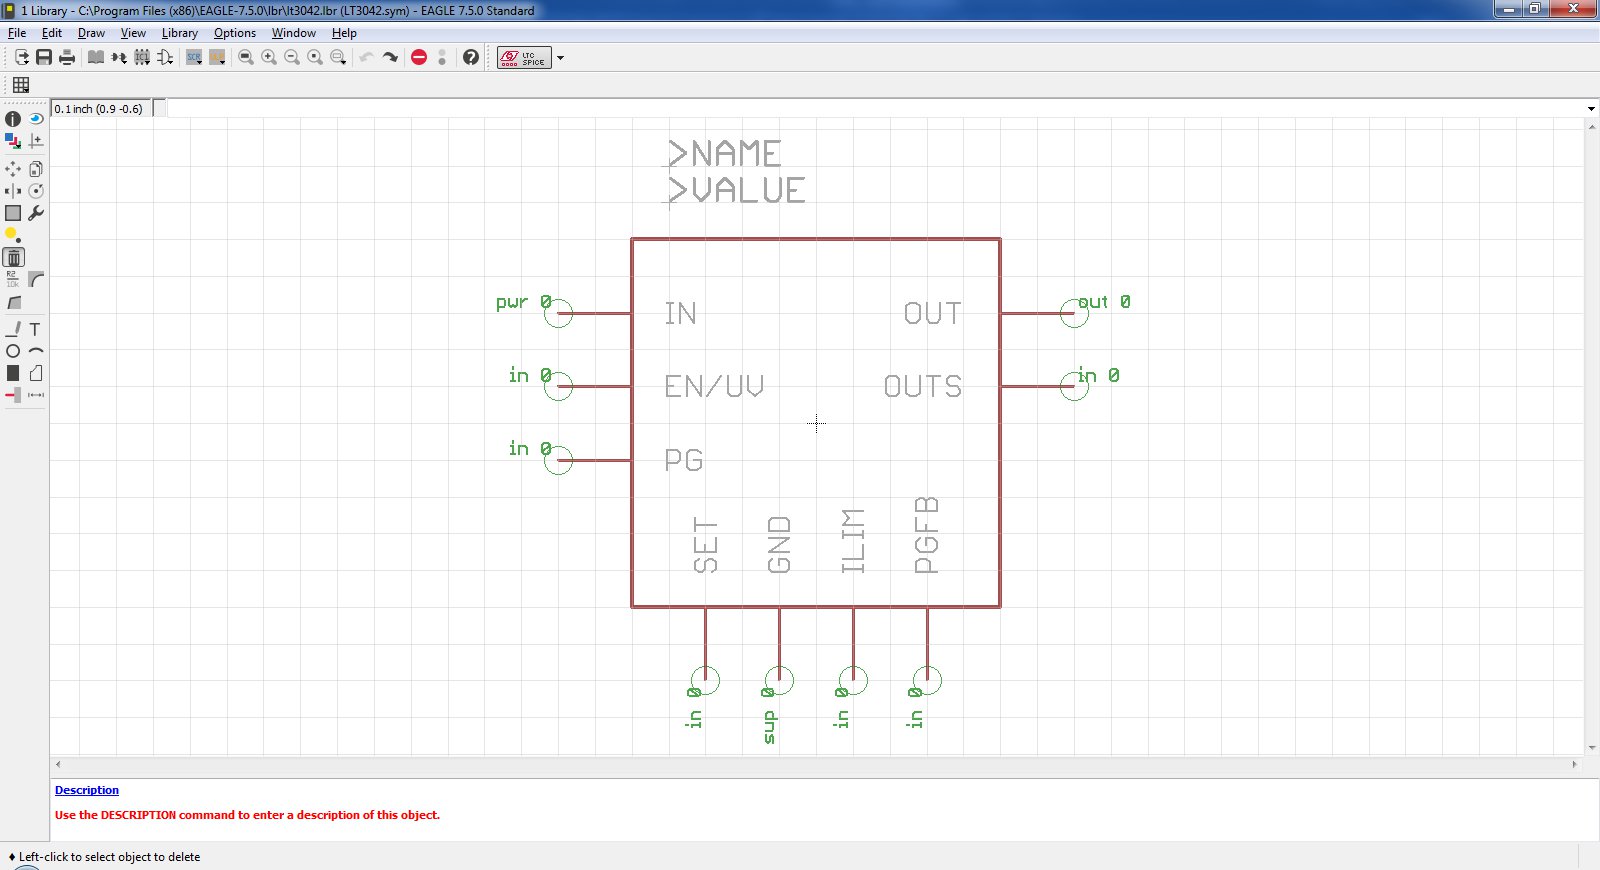The image size is (1600, 870).
Task: Select the Split tool
Action: (x=13, y=301)
